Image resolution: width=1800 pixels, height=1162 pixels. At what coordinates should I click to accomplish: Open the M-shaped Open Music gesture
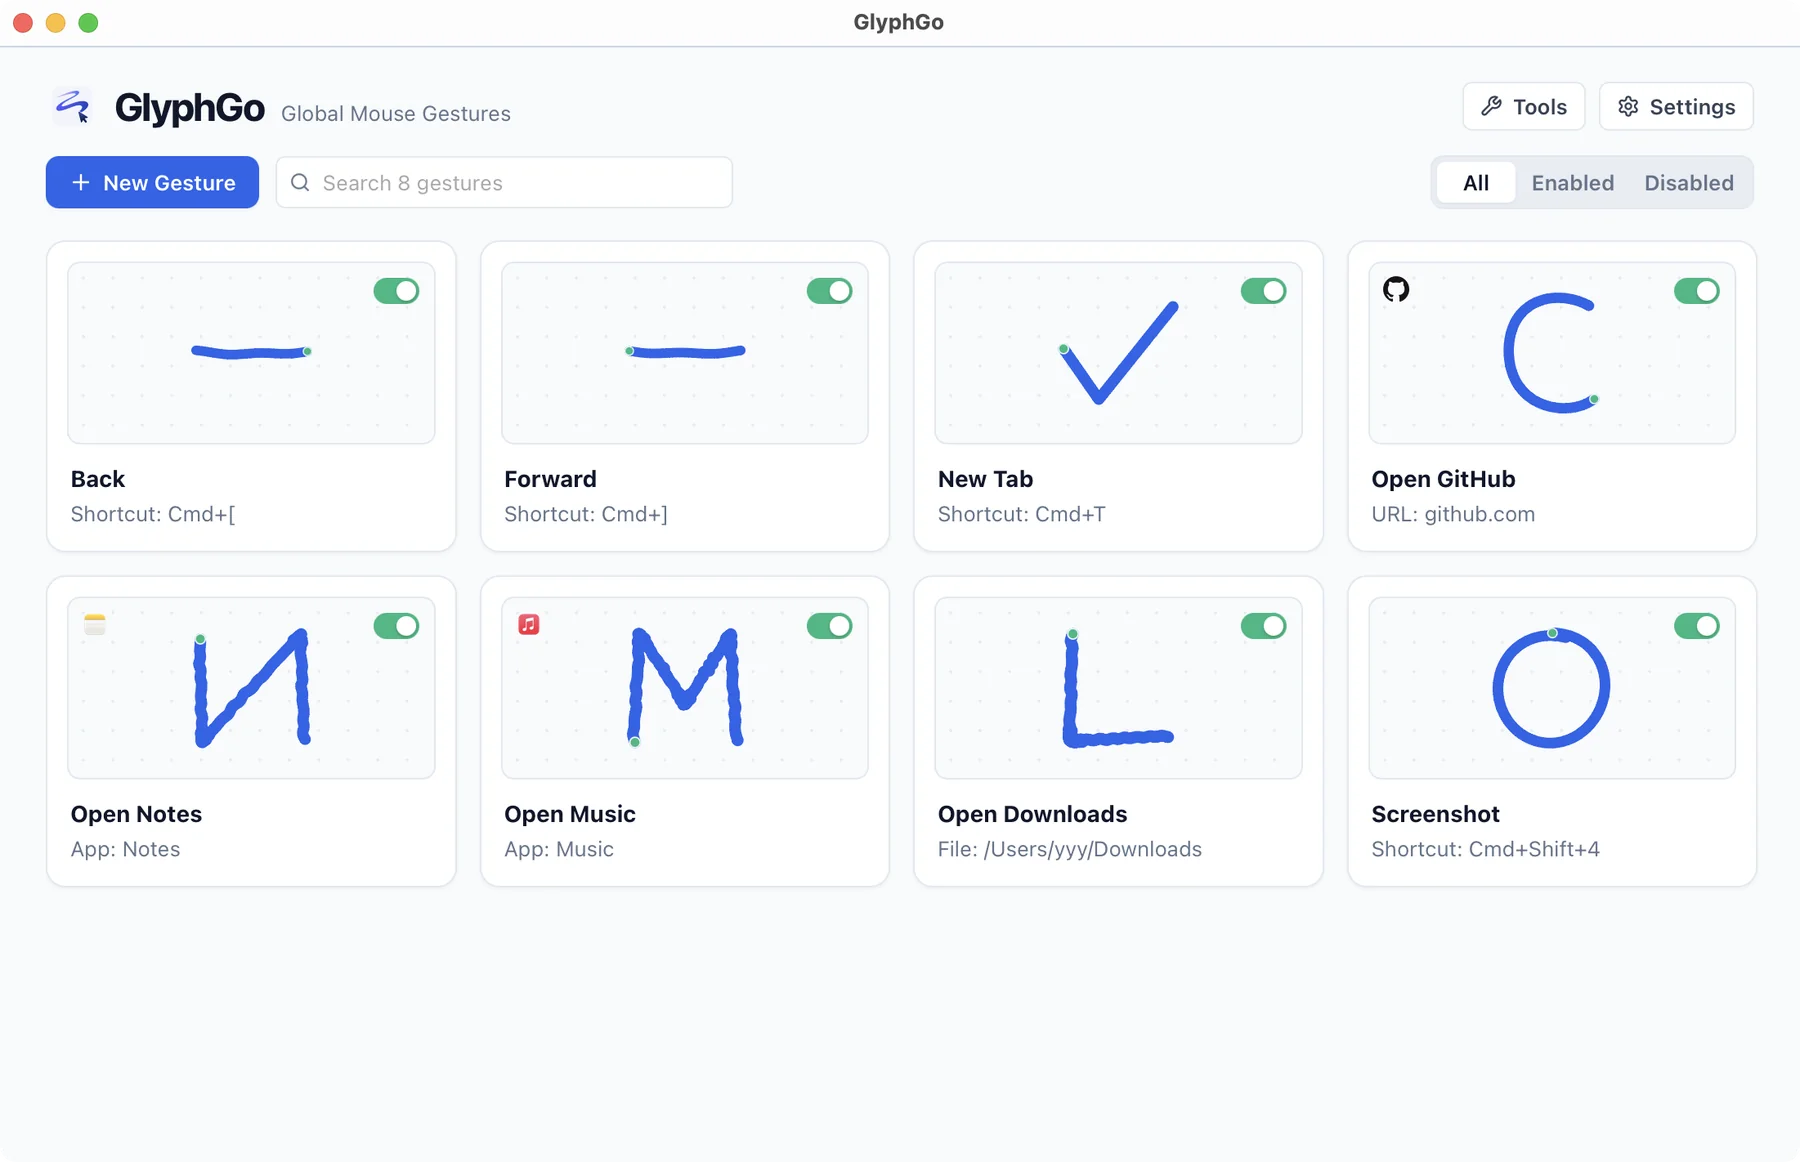[x=685, y=688]
